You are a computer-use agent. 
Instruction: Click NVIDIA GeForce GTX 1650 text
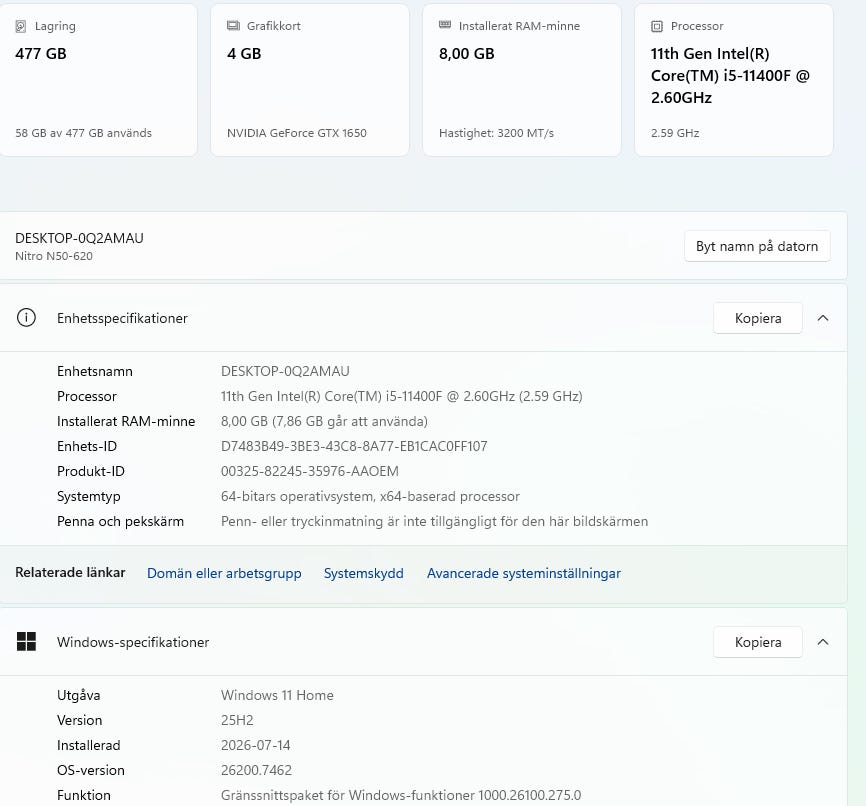[x=297, y=133]
